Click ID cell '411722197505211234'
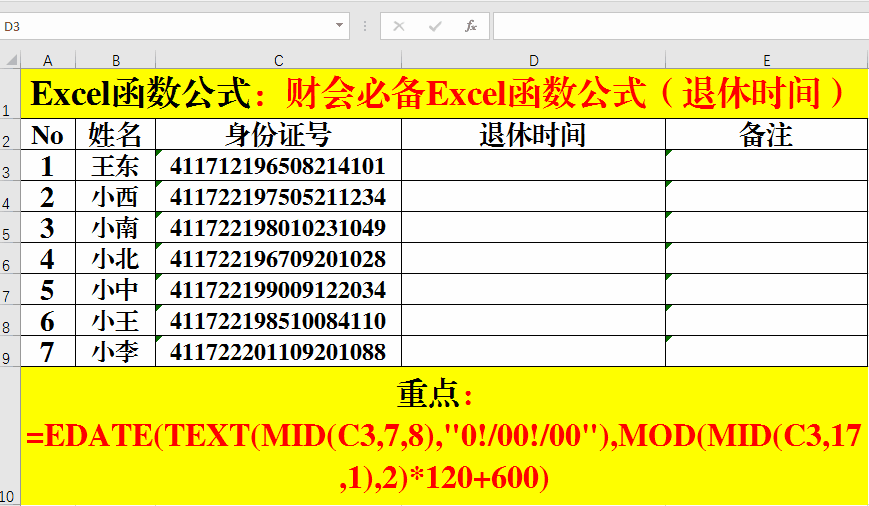Viewport: 869px width, 506px height. (x=278, y=196)
